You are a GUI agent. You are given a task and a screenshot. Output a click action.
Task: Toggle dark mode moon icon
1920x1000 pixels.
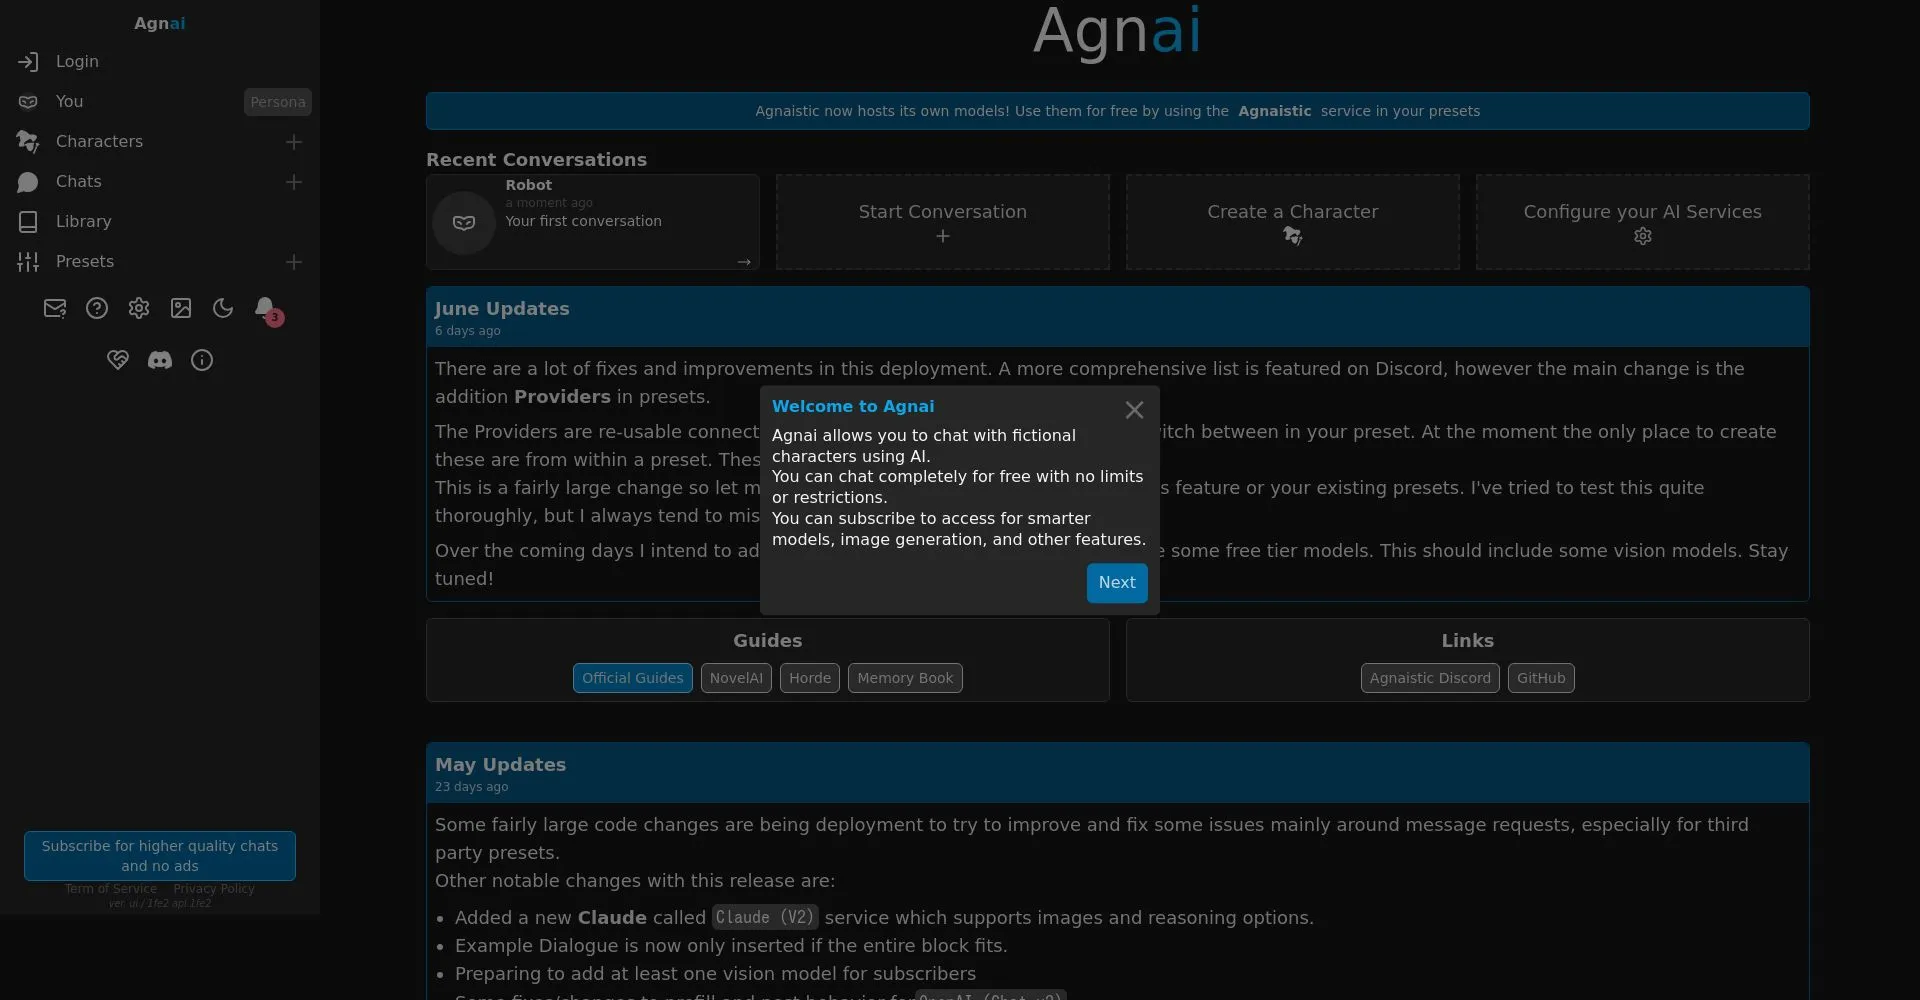(223, 309)
